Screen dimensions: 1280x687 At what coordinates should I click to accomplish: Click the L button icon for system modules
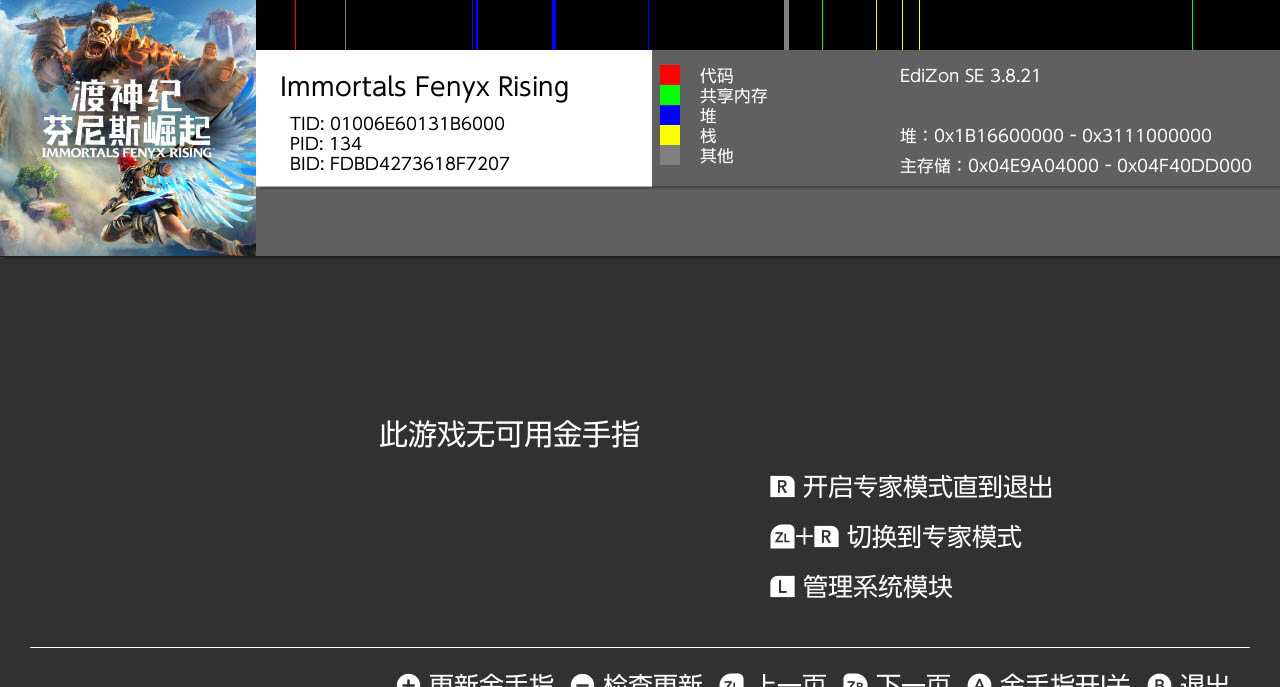782,587
